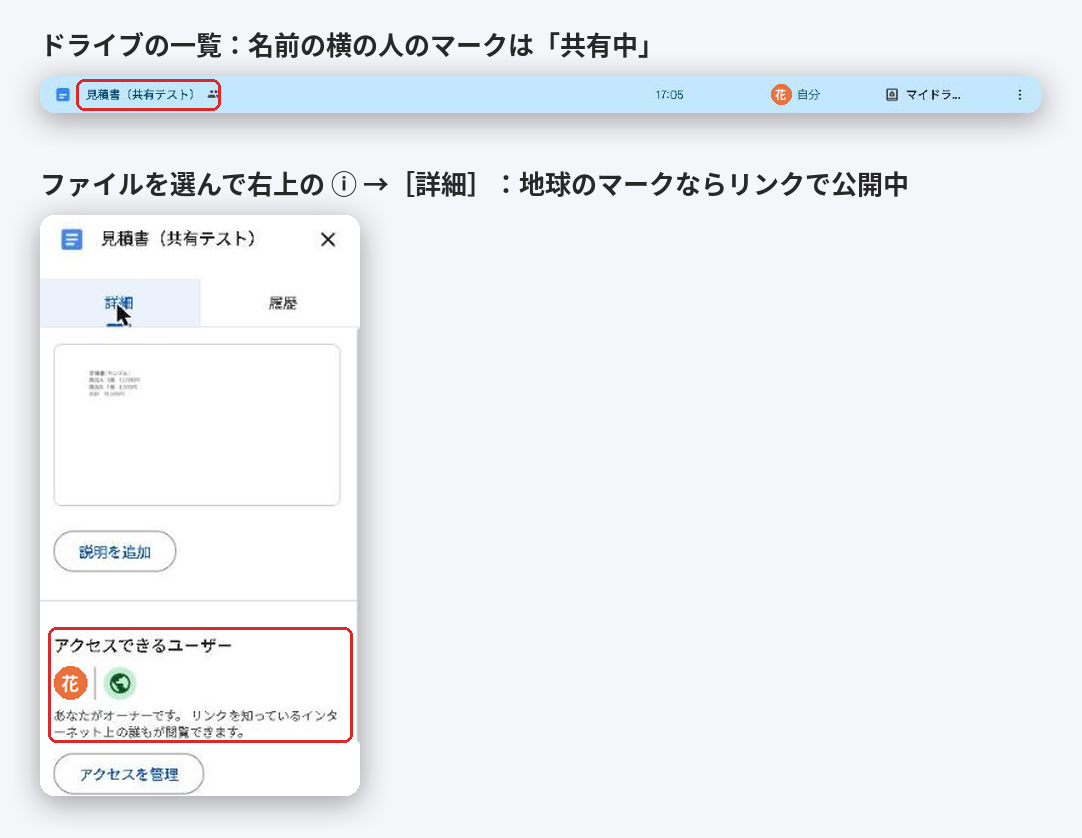This screenshot has height=838, width=1082.
Task: Click the orange 花 avatar under access users
Action: [70, 683]
